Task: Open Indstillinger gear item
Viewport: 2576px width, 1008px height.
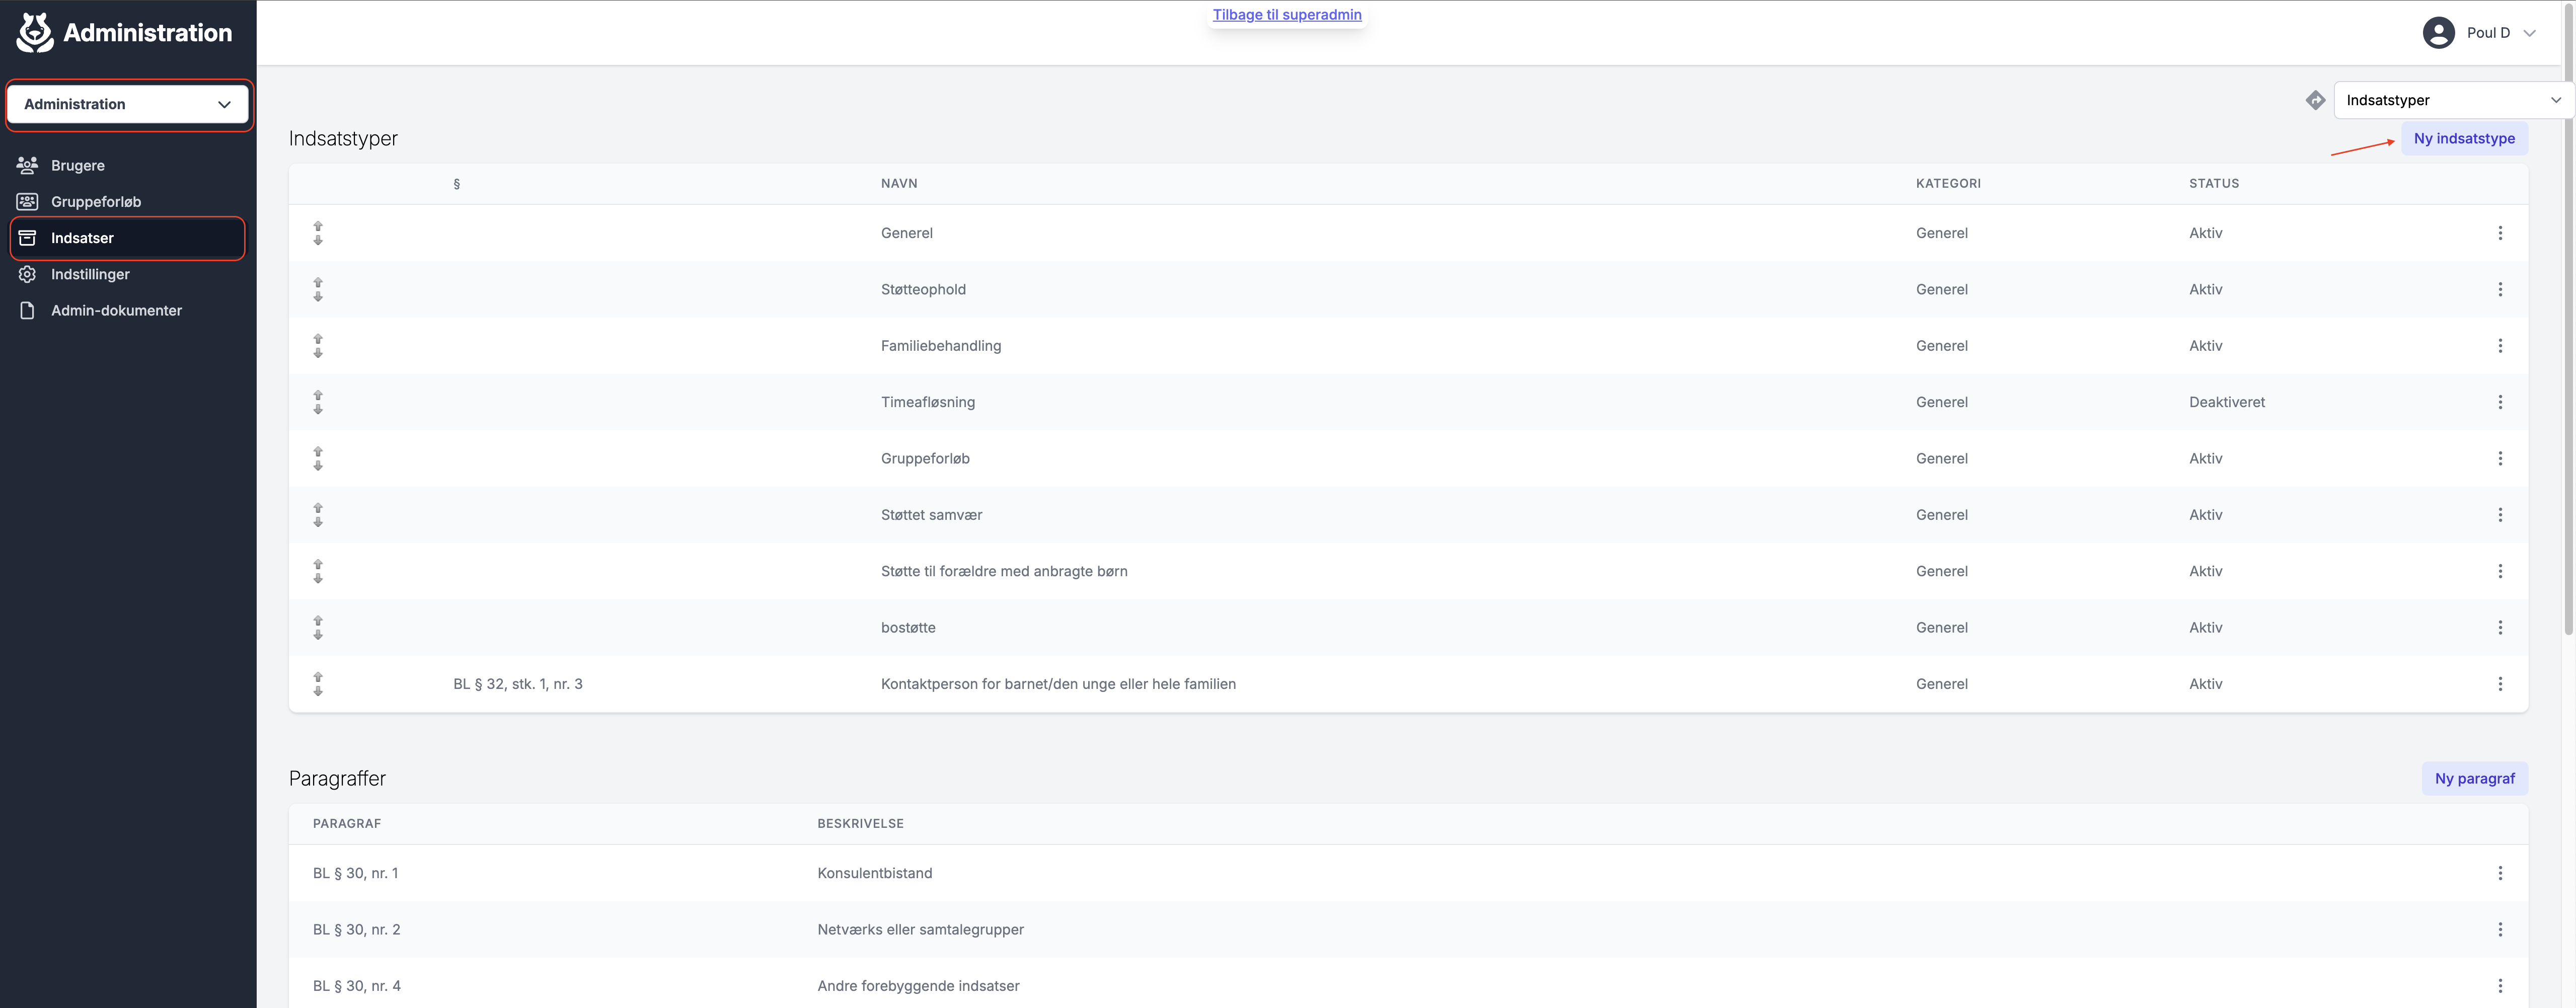Action: coord(90,274)
